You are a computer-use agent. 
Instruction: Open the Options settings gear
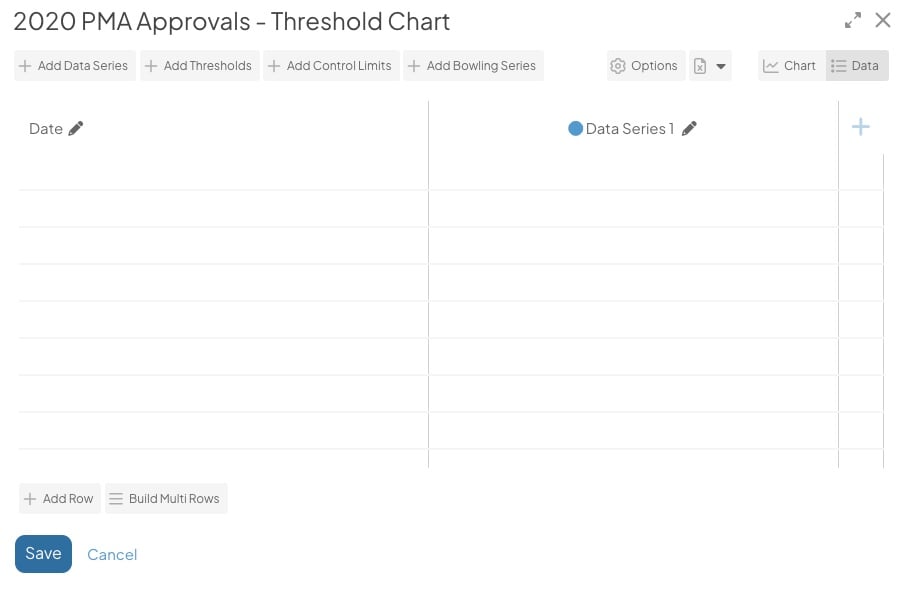tap(644, 65)
